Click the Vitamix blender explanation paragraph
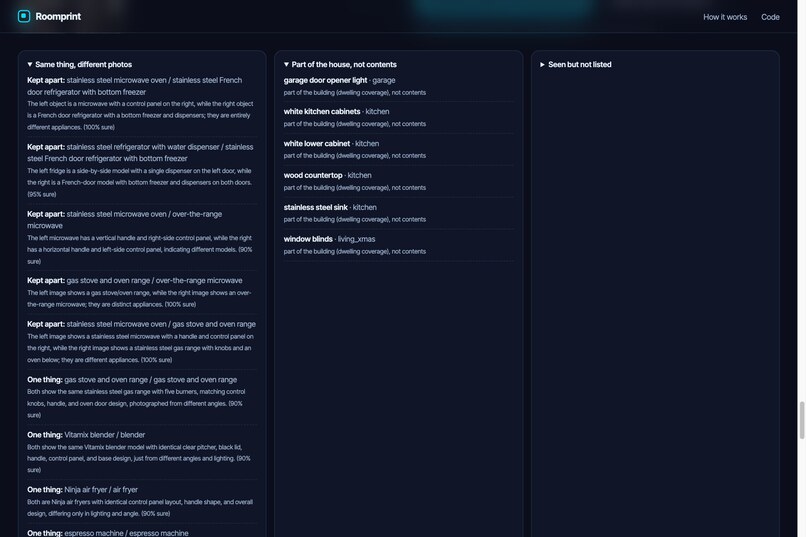806x537 pixels. point(139,458)
